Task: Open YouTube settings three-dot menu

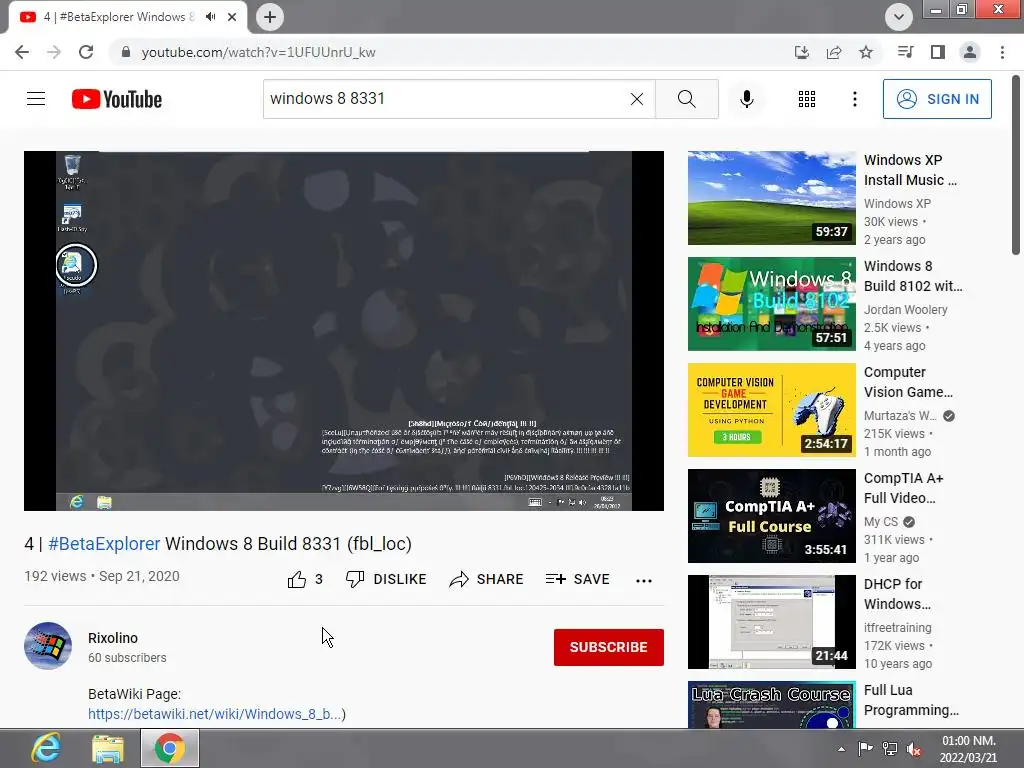Action: 854,99
